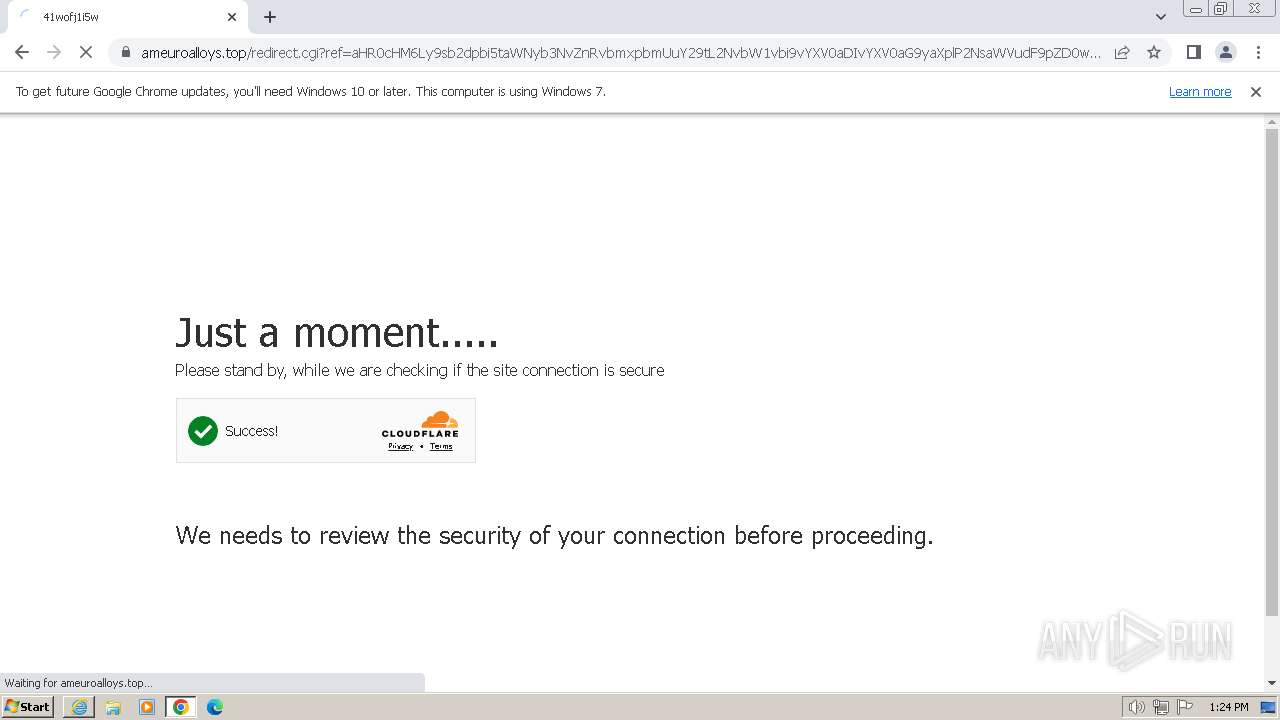
Task: Open the Windows Start menu
Action: click(28, 707)
